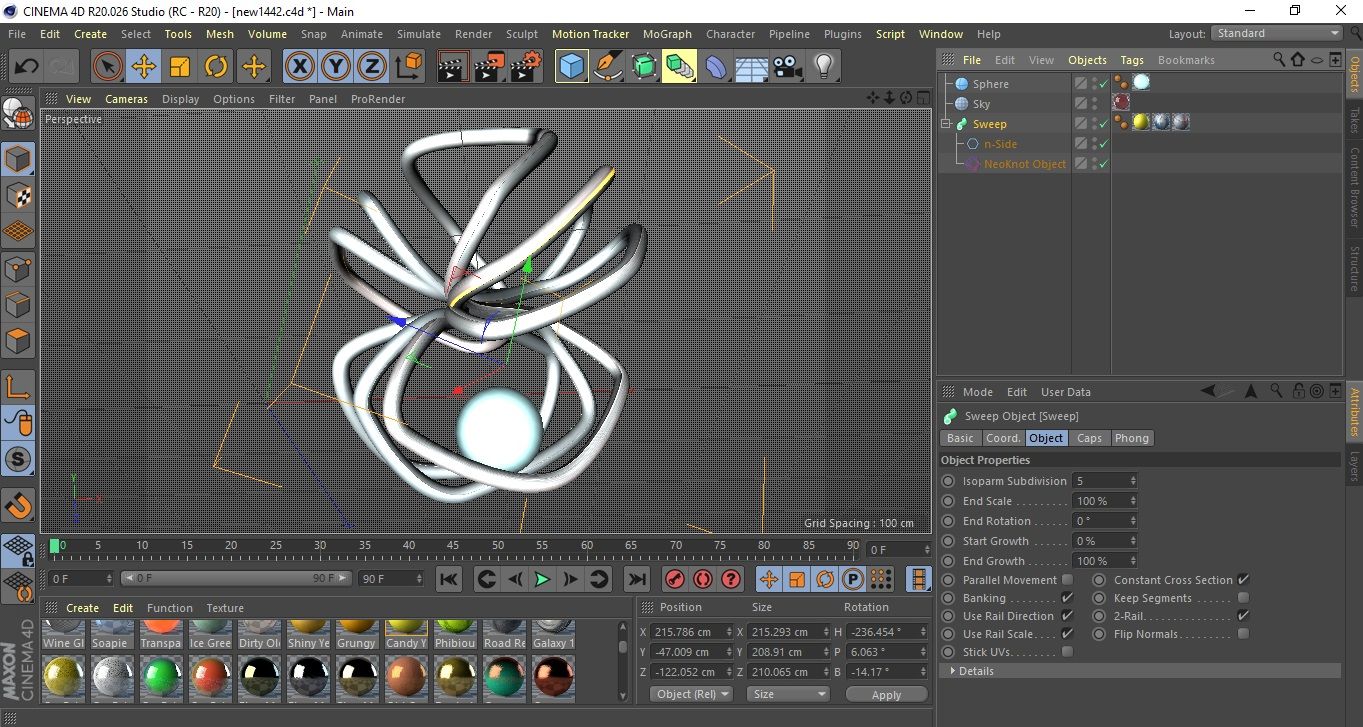Toggle the Banking checkbox
This screenshot has height=727, width=1363.
(1067, 598)
